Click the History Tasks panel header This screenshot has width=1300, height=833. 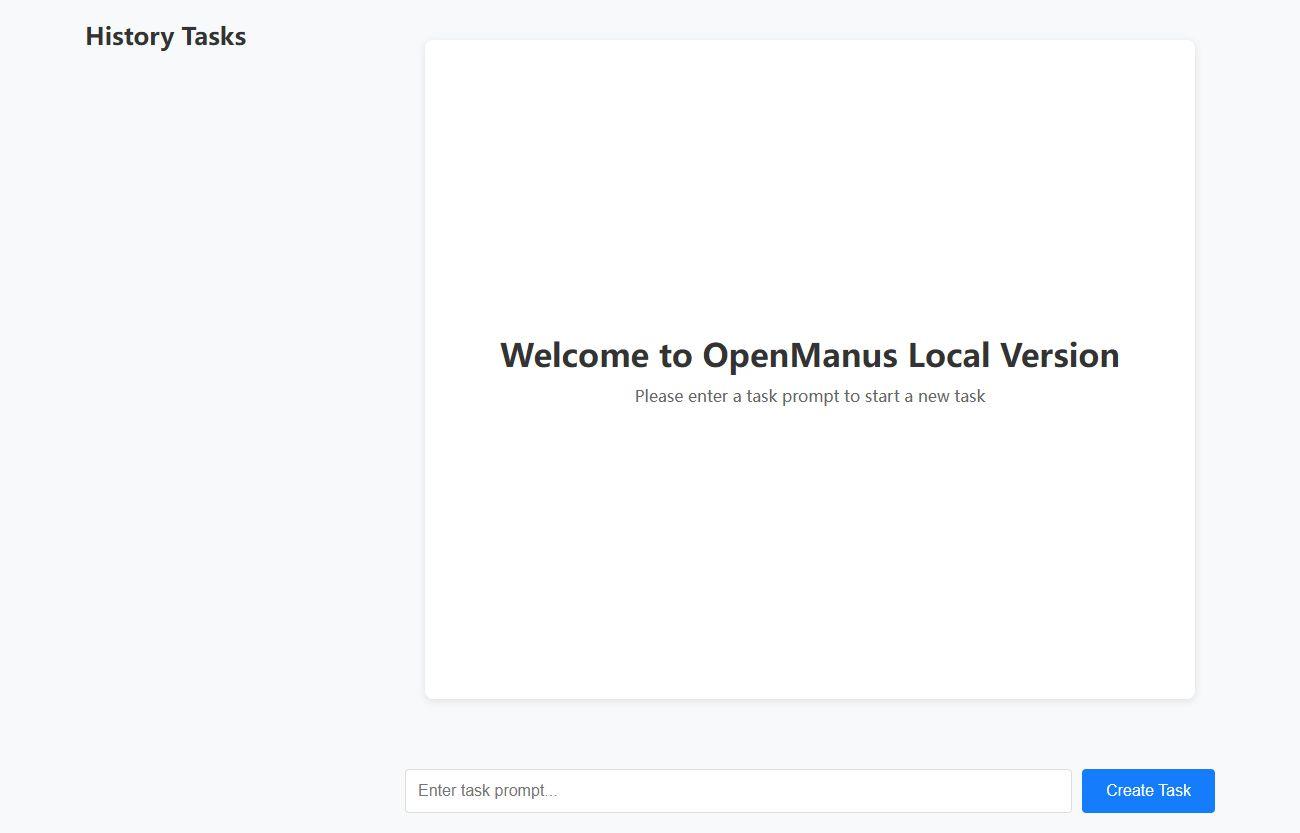(x=165, y=36)
